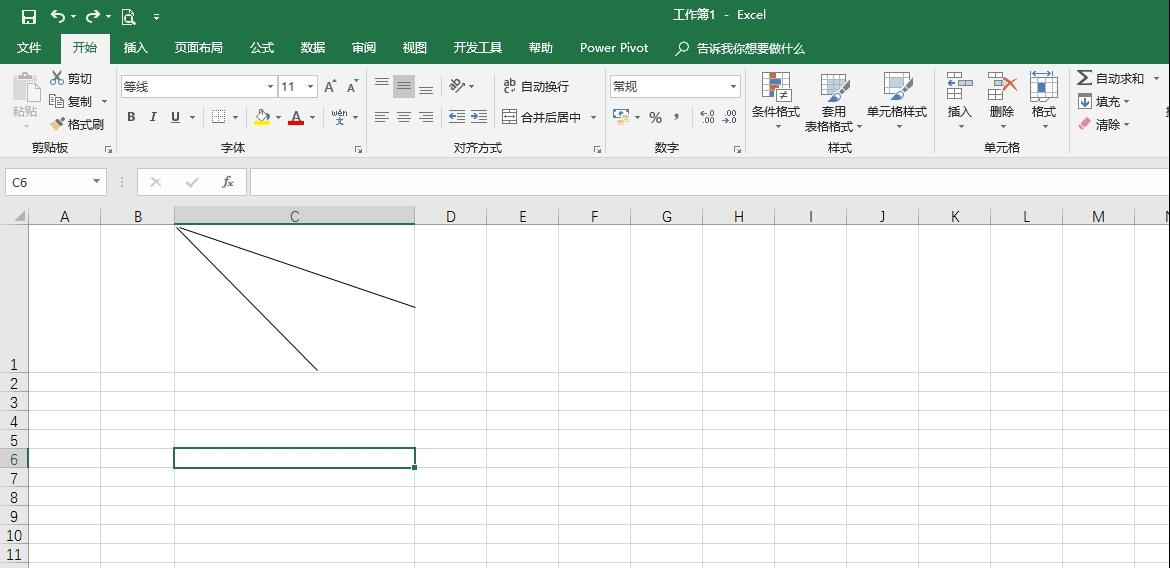Open the fill color dropdown arrow

click(x=278, y=117)
